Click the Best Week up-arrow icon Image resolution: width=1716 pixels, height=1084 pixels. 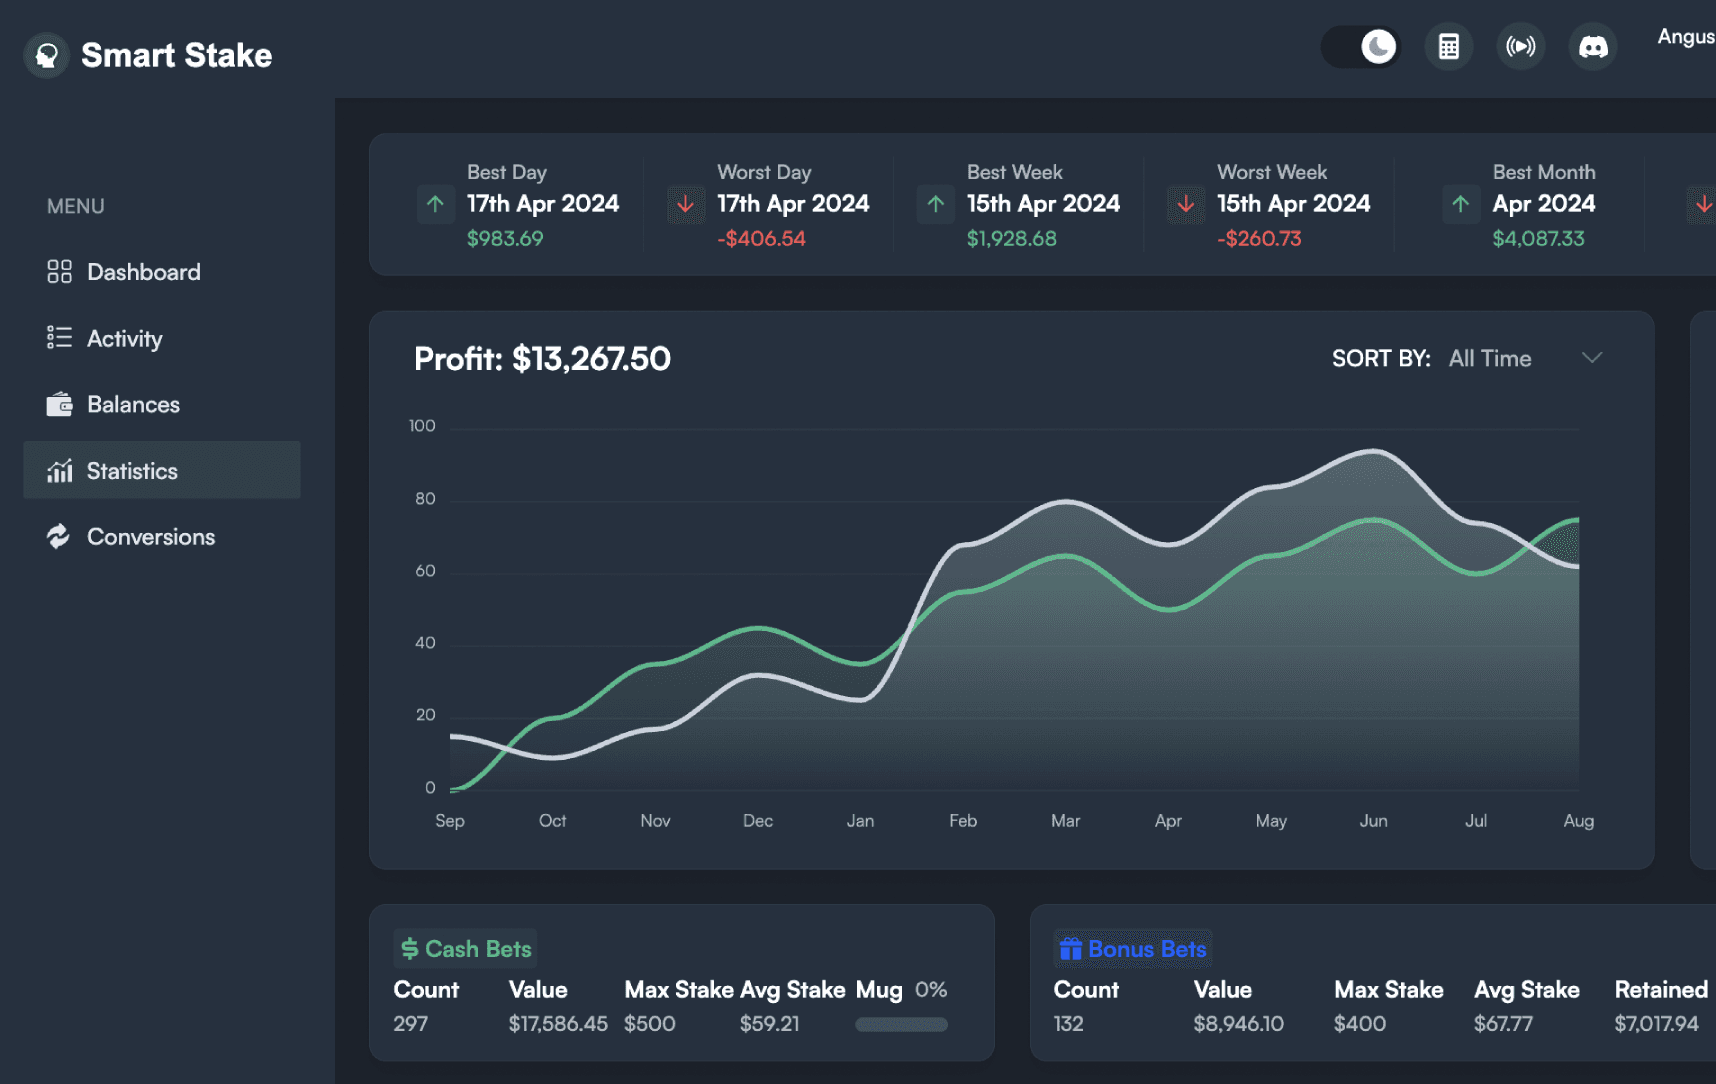(936, 204)
